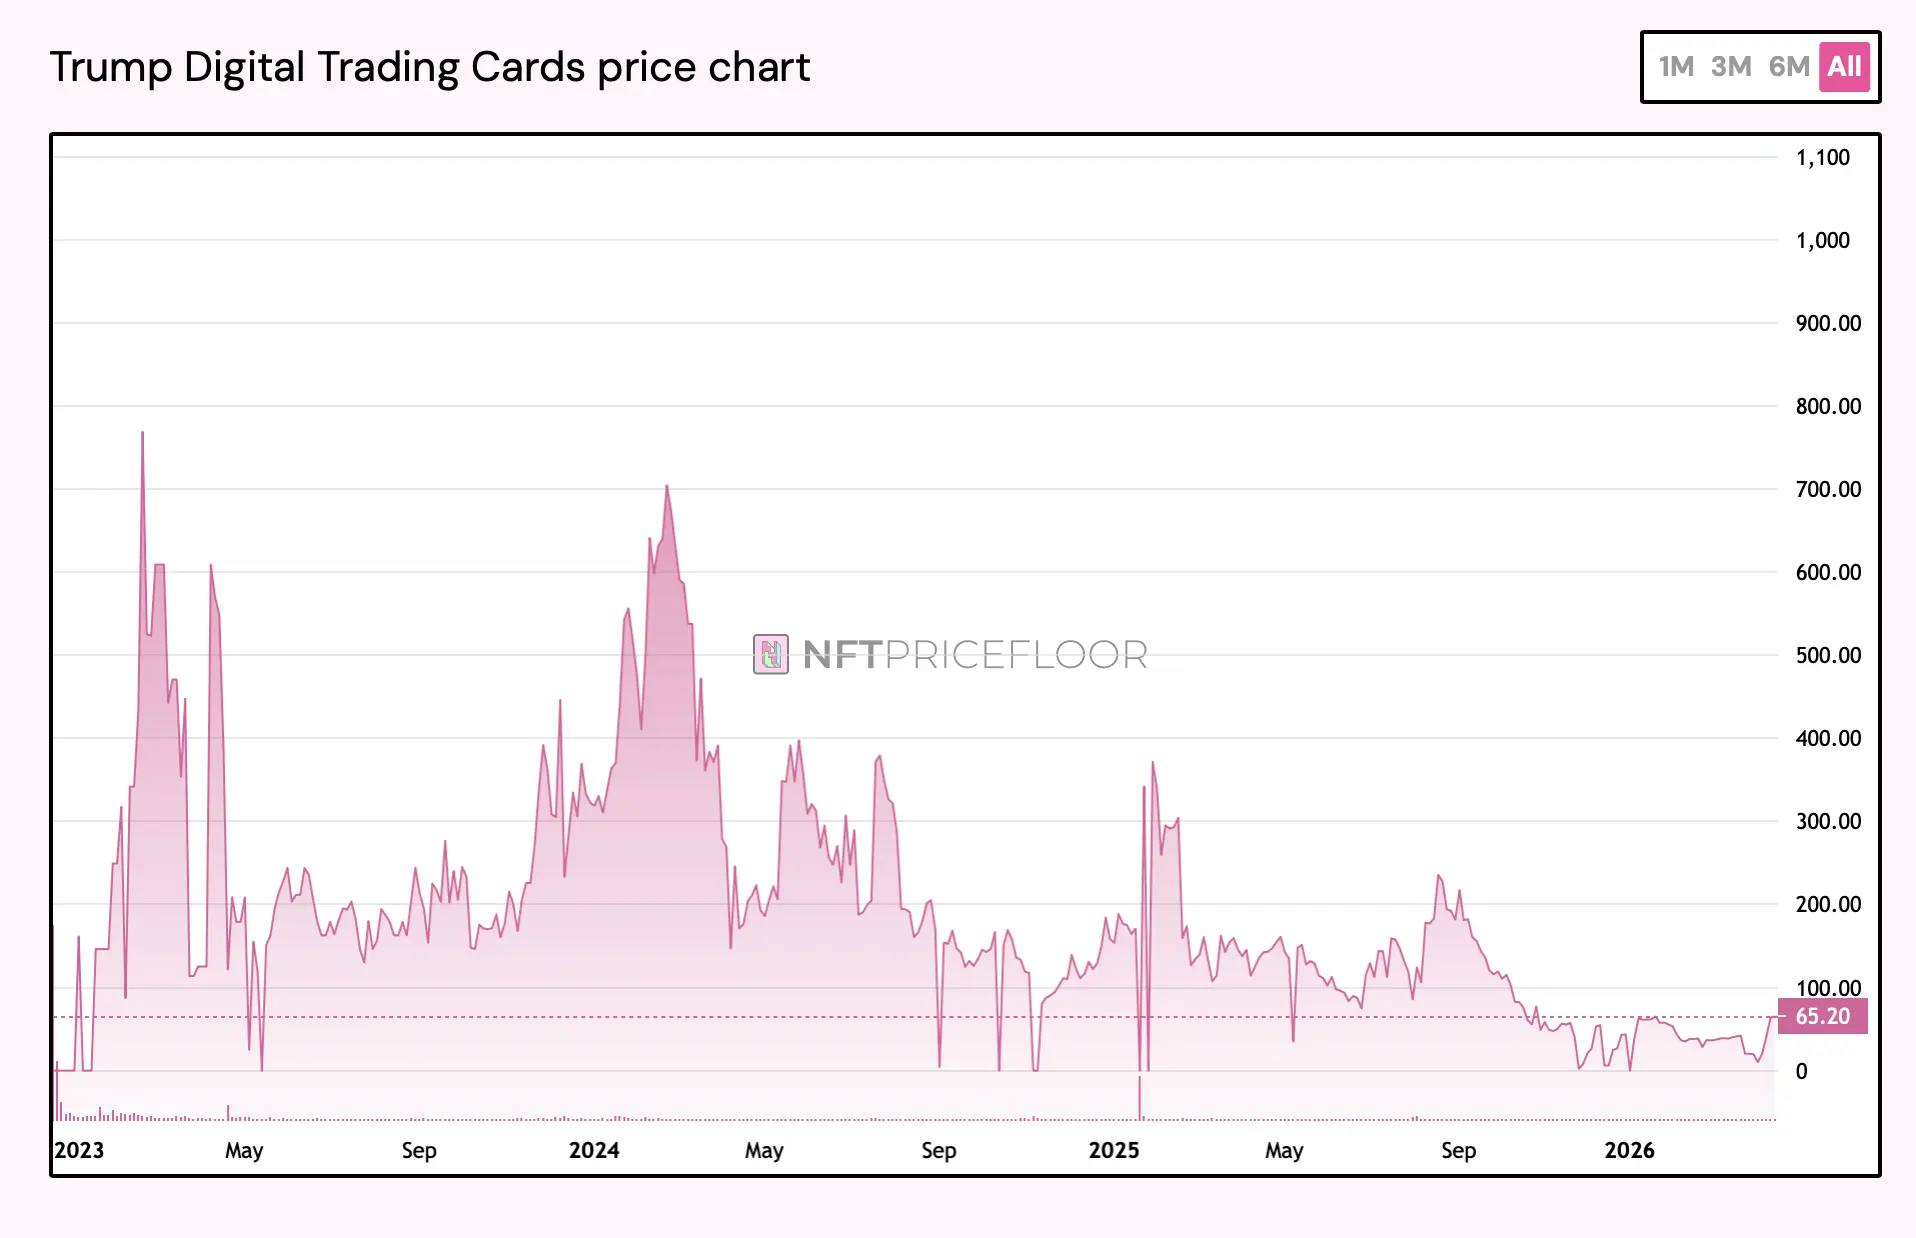
Task: Click the 1,100 y-axis price label
Action: click(x=1823, y=157)
